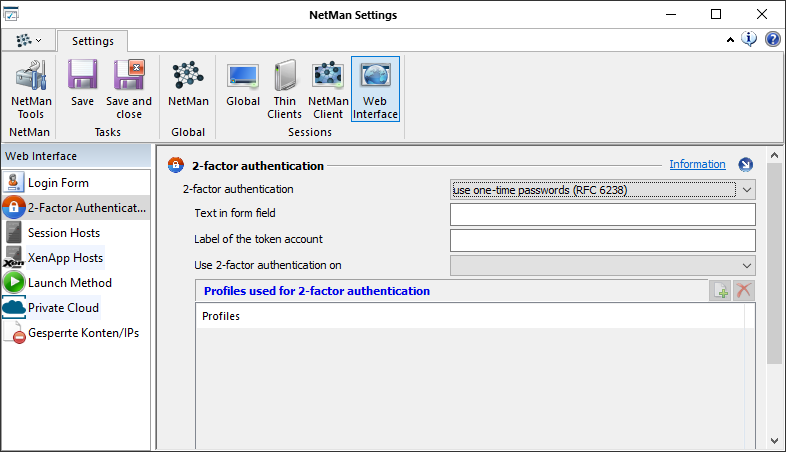Viewport: 786px width, 452px height.
Task: Open Thin Clients session settings
Action: point(284,90)
